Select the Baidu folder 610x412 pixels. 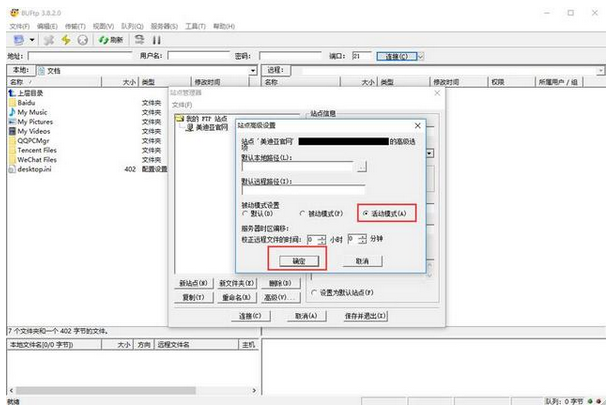(x=22, y=103)
